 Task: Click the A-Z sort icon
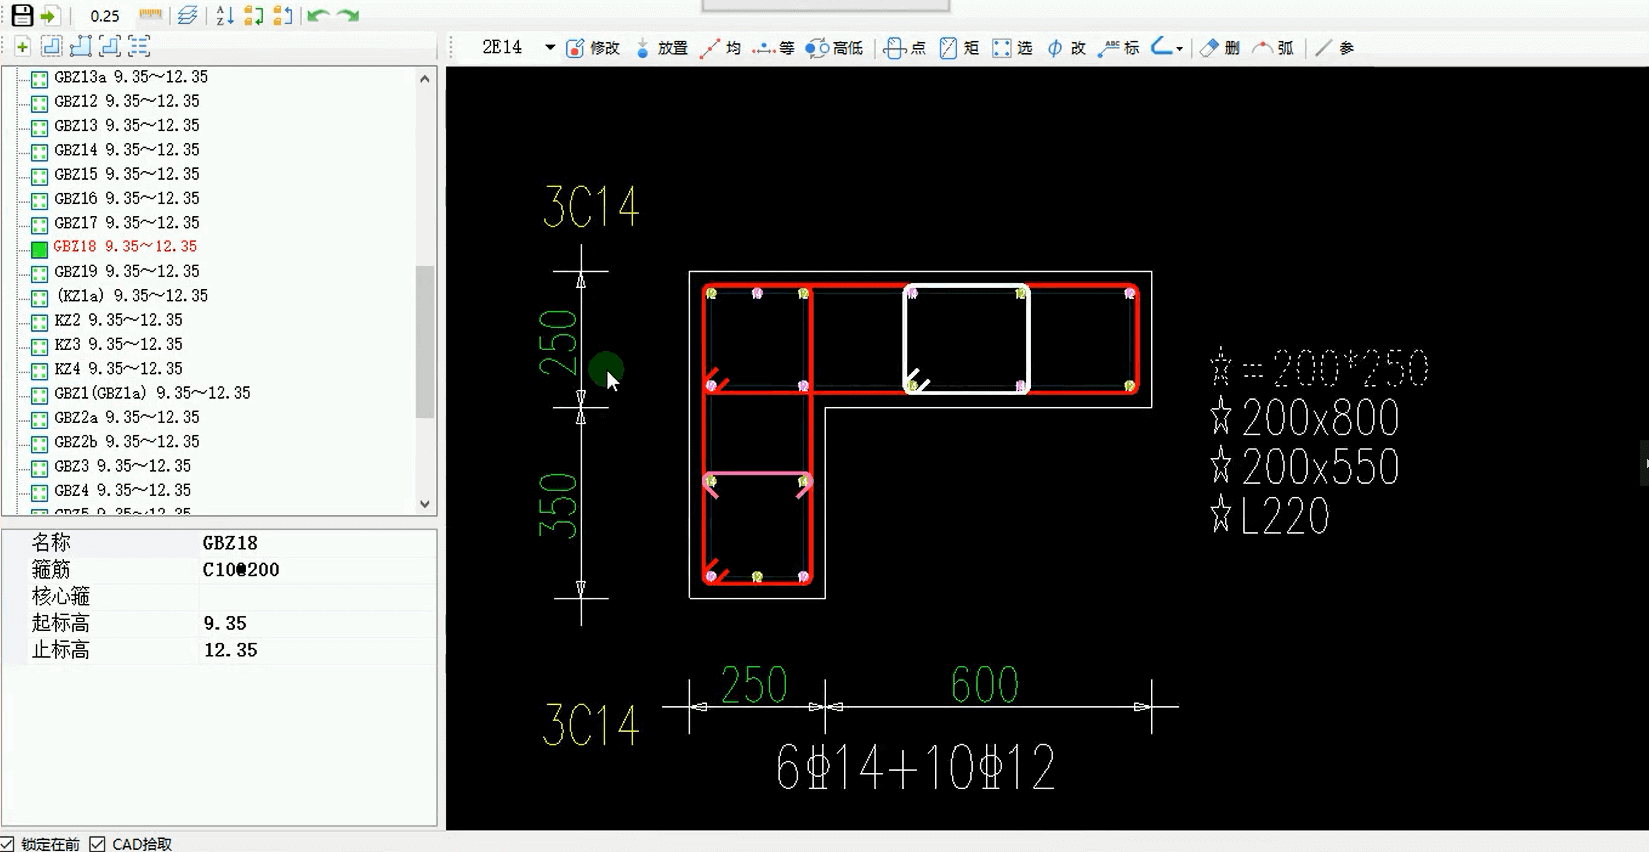click(224, 15)
